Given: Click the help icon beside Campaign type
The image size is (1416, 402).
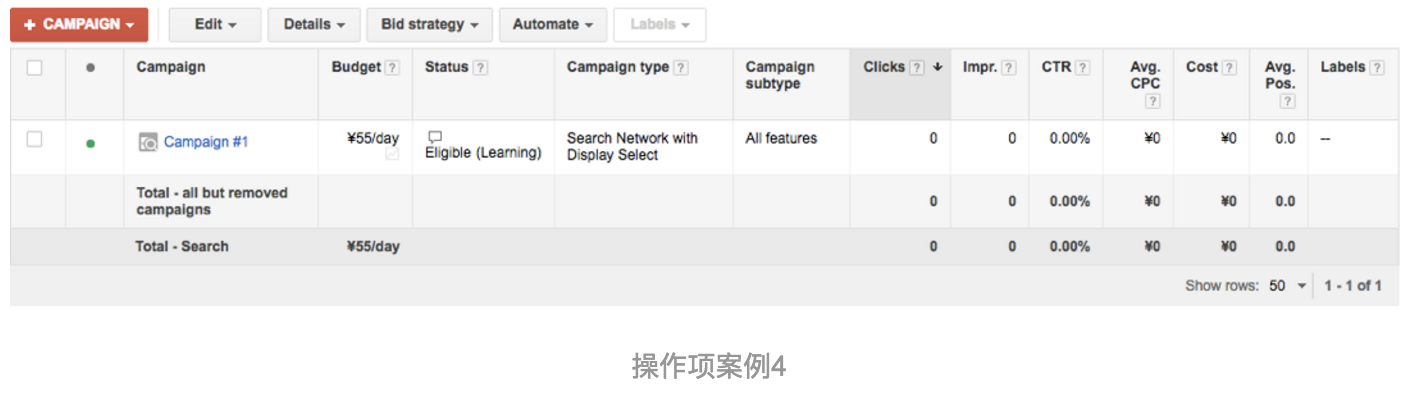Looking at the screenshot, I should coord(681,68).
